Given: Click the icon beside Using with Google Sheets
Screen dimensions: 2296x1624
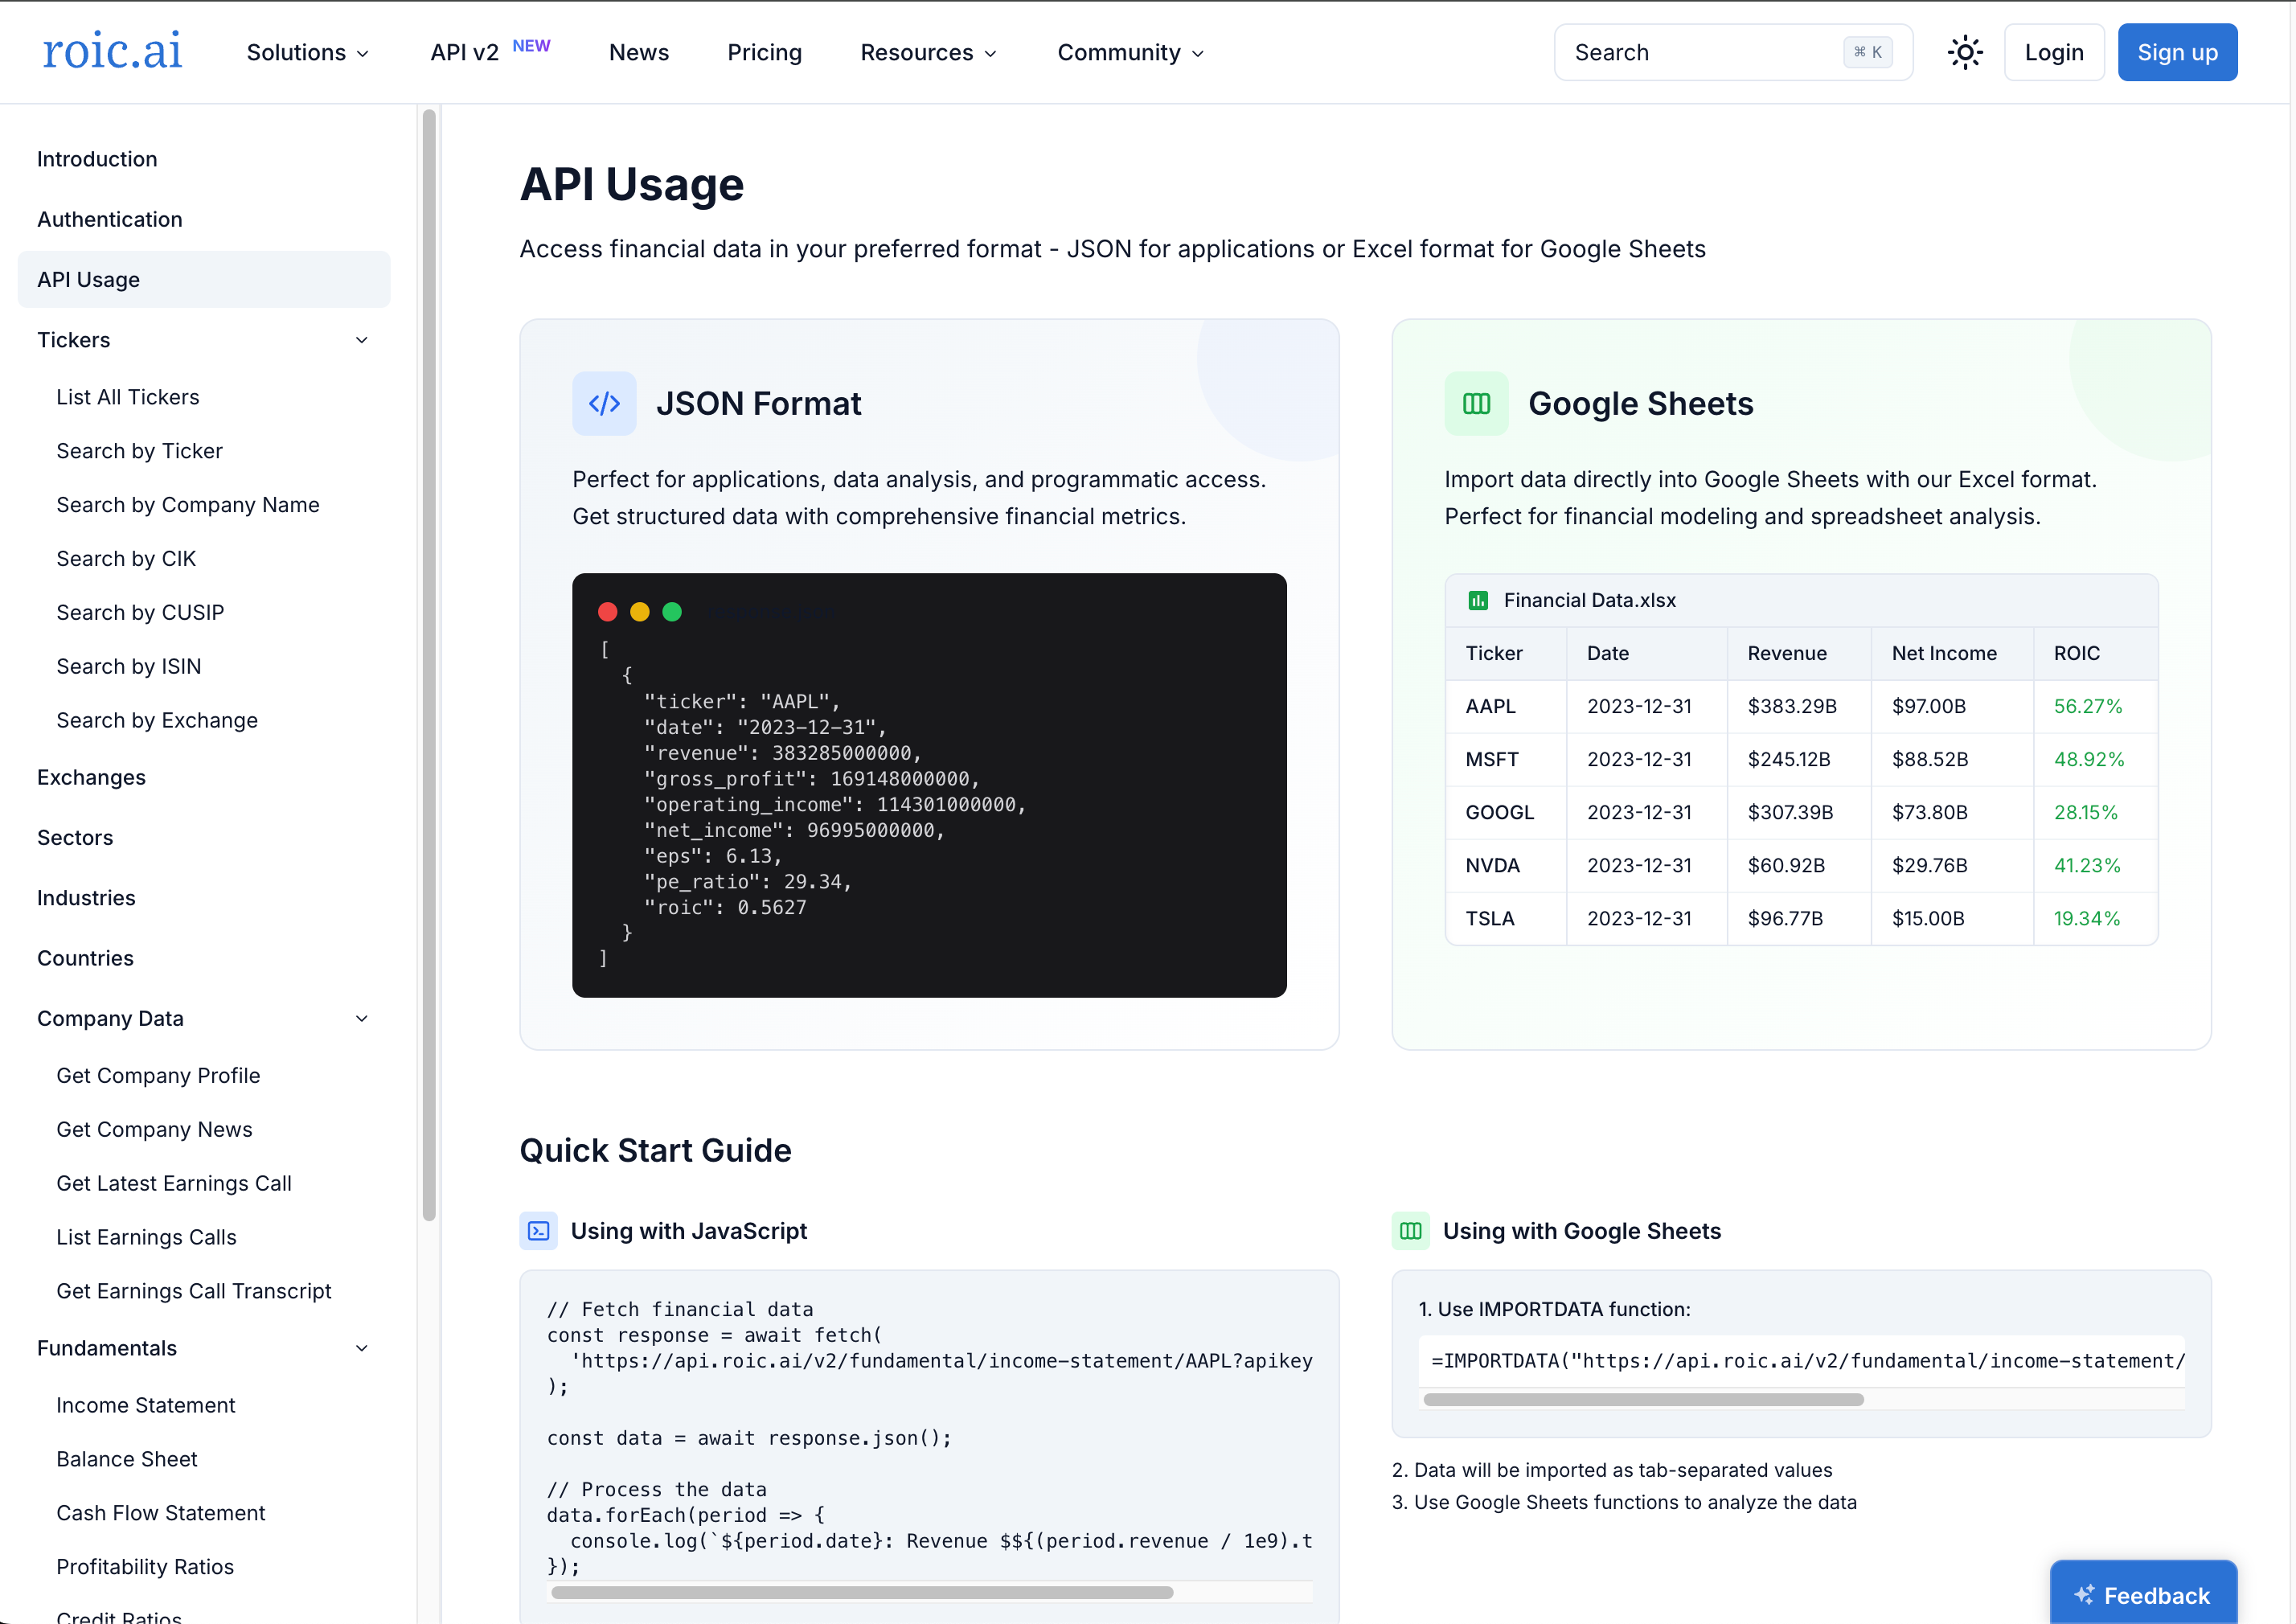Looking at the screenshot, I should click(1410, 1230).
